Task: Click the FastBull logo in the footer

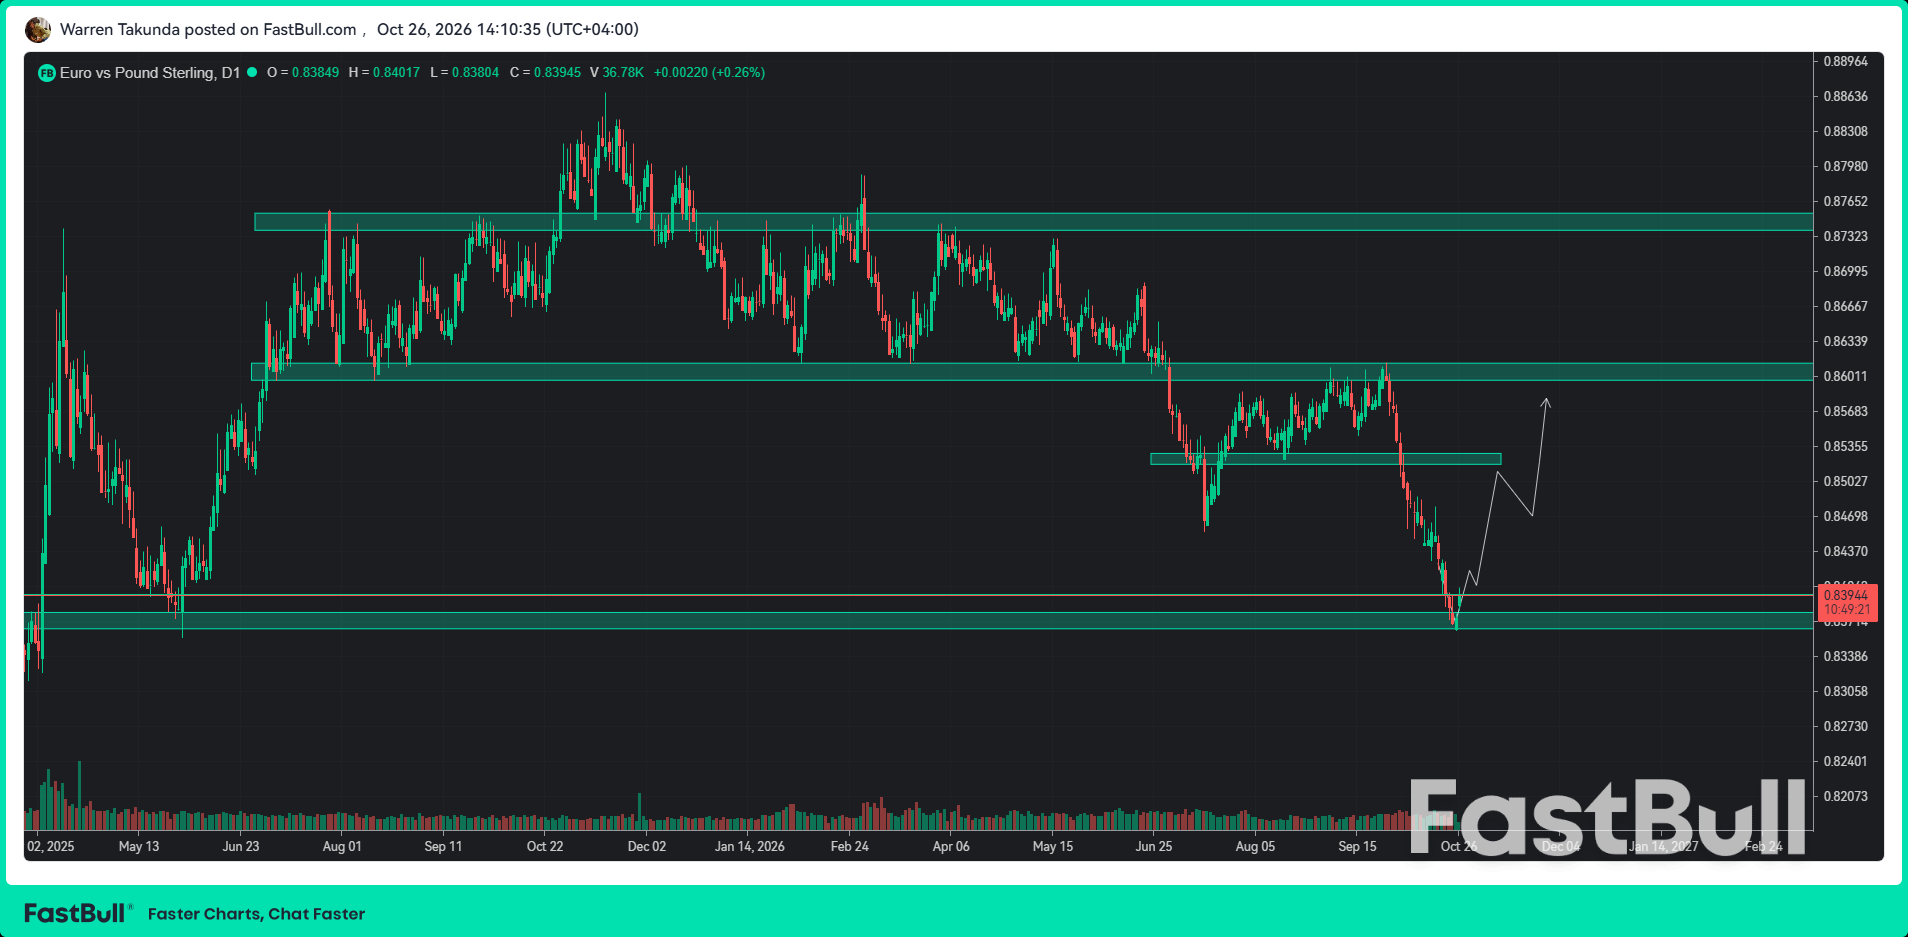Action: point(77,913)
